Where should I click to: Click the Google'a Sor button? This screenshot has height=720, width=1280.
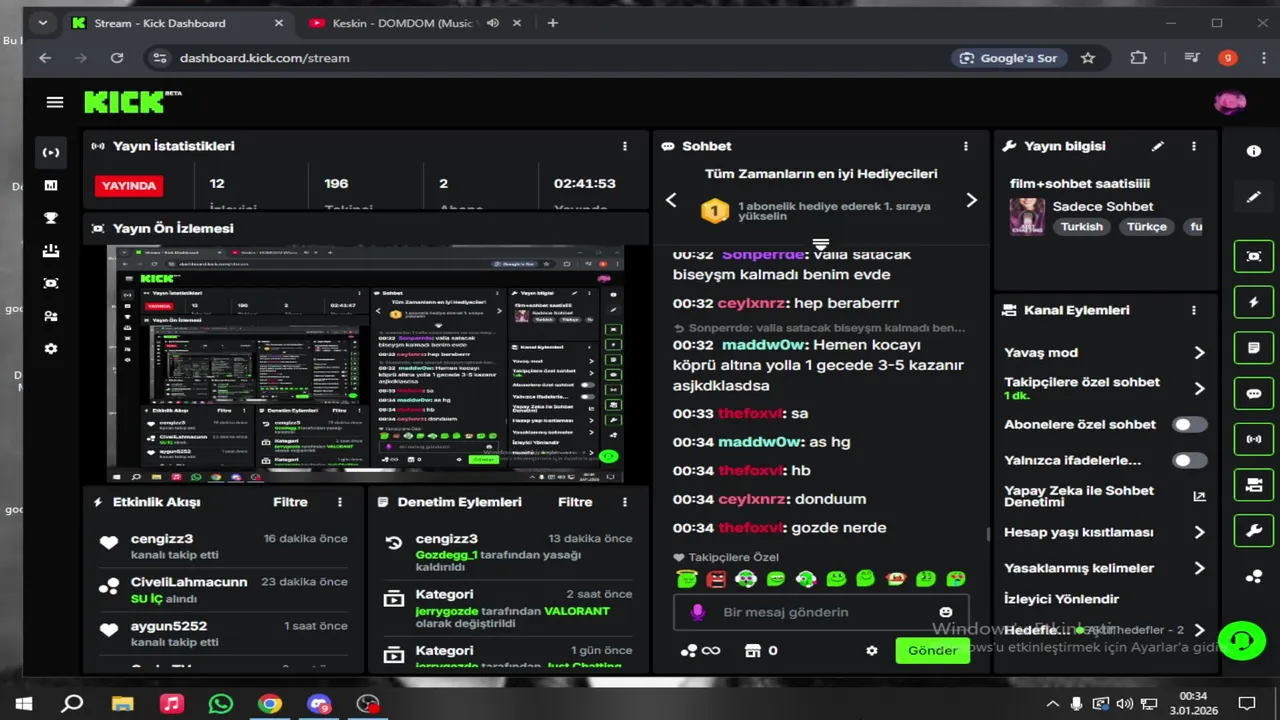click(x=1009, y=58)
